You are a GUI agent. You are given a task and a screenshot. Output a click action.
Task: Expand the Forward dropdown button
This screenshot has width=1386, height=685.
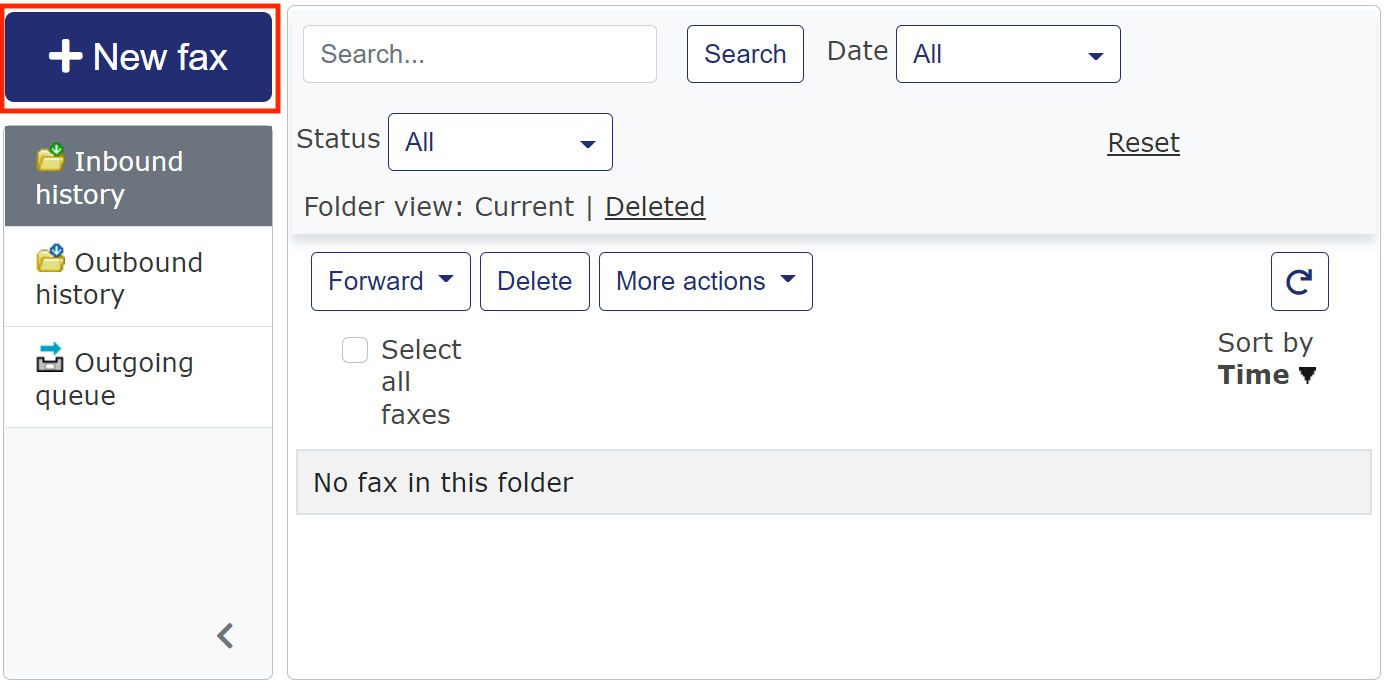(390, 282)
